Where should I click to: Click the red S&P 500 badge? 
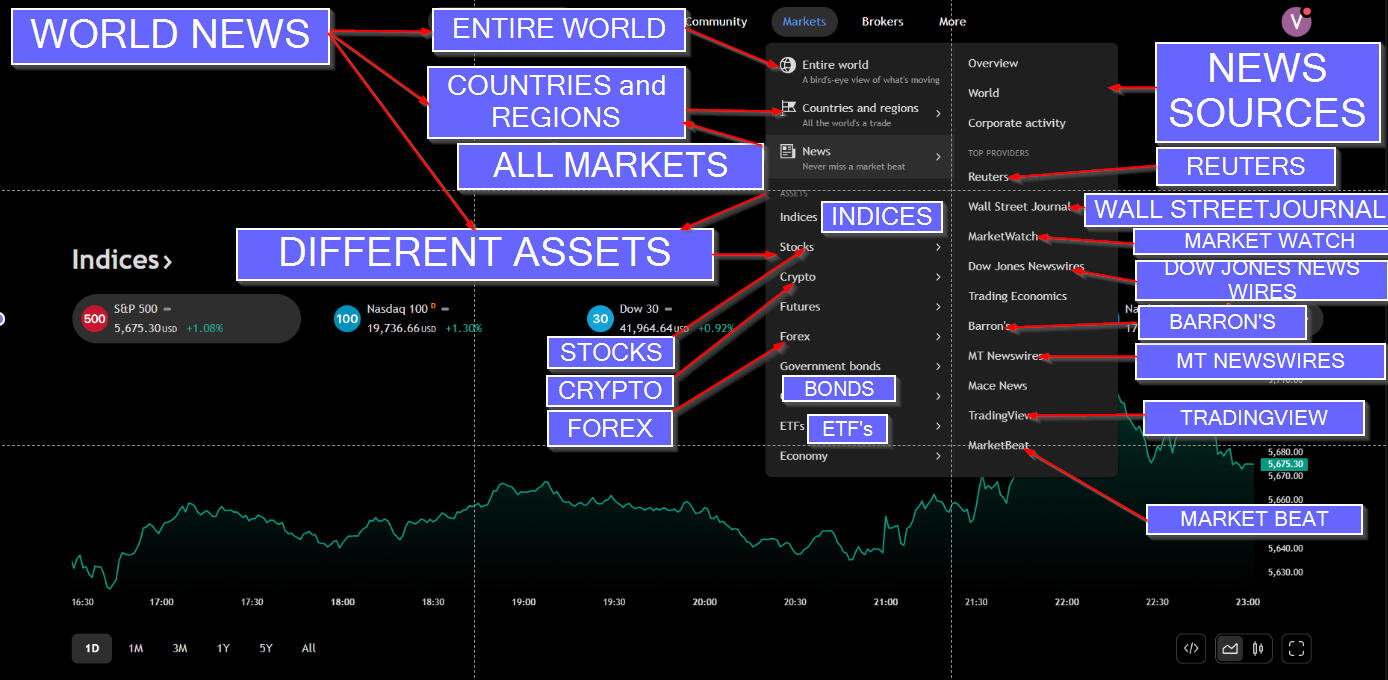click(x=94, y=319)
